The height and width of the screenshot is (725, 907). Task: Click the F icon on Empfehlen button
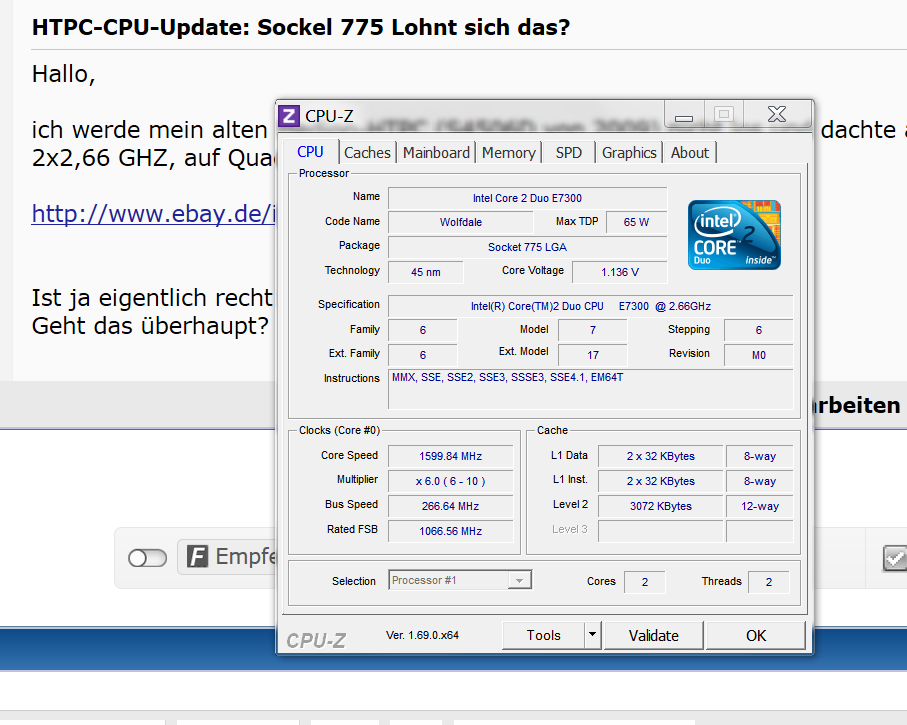[x=197, y=557]
